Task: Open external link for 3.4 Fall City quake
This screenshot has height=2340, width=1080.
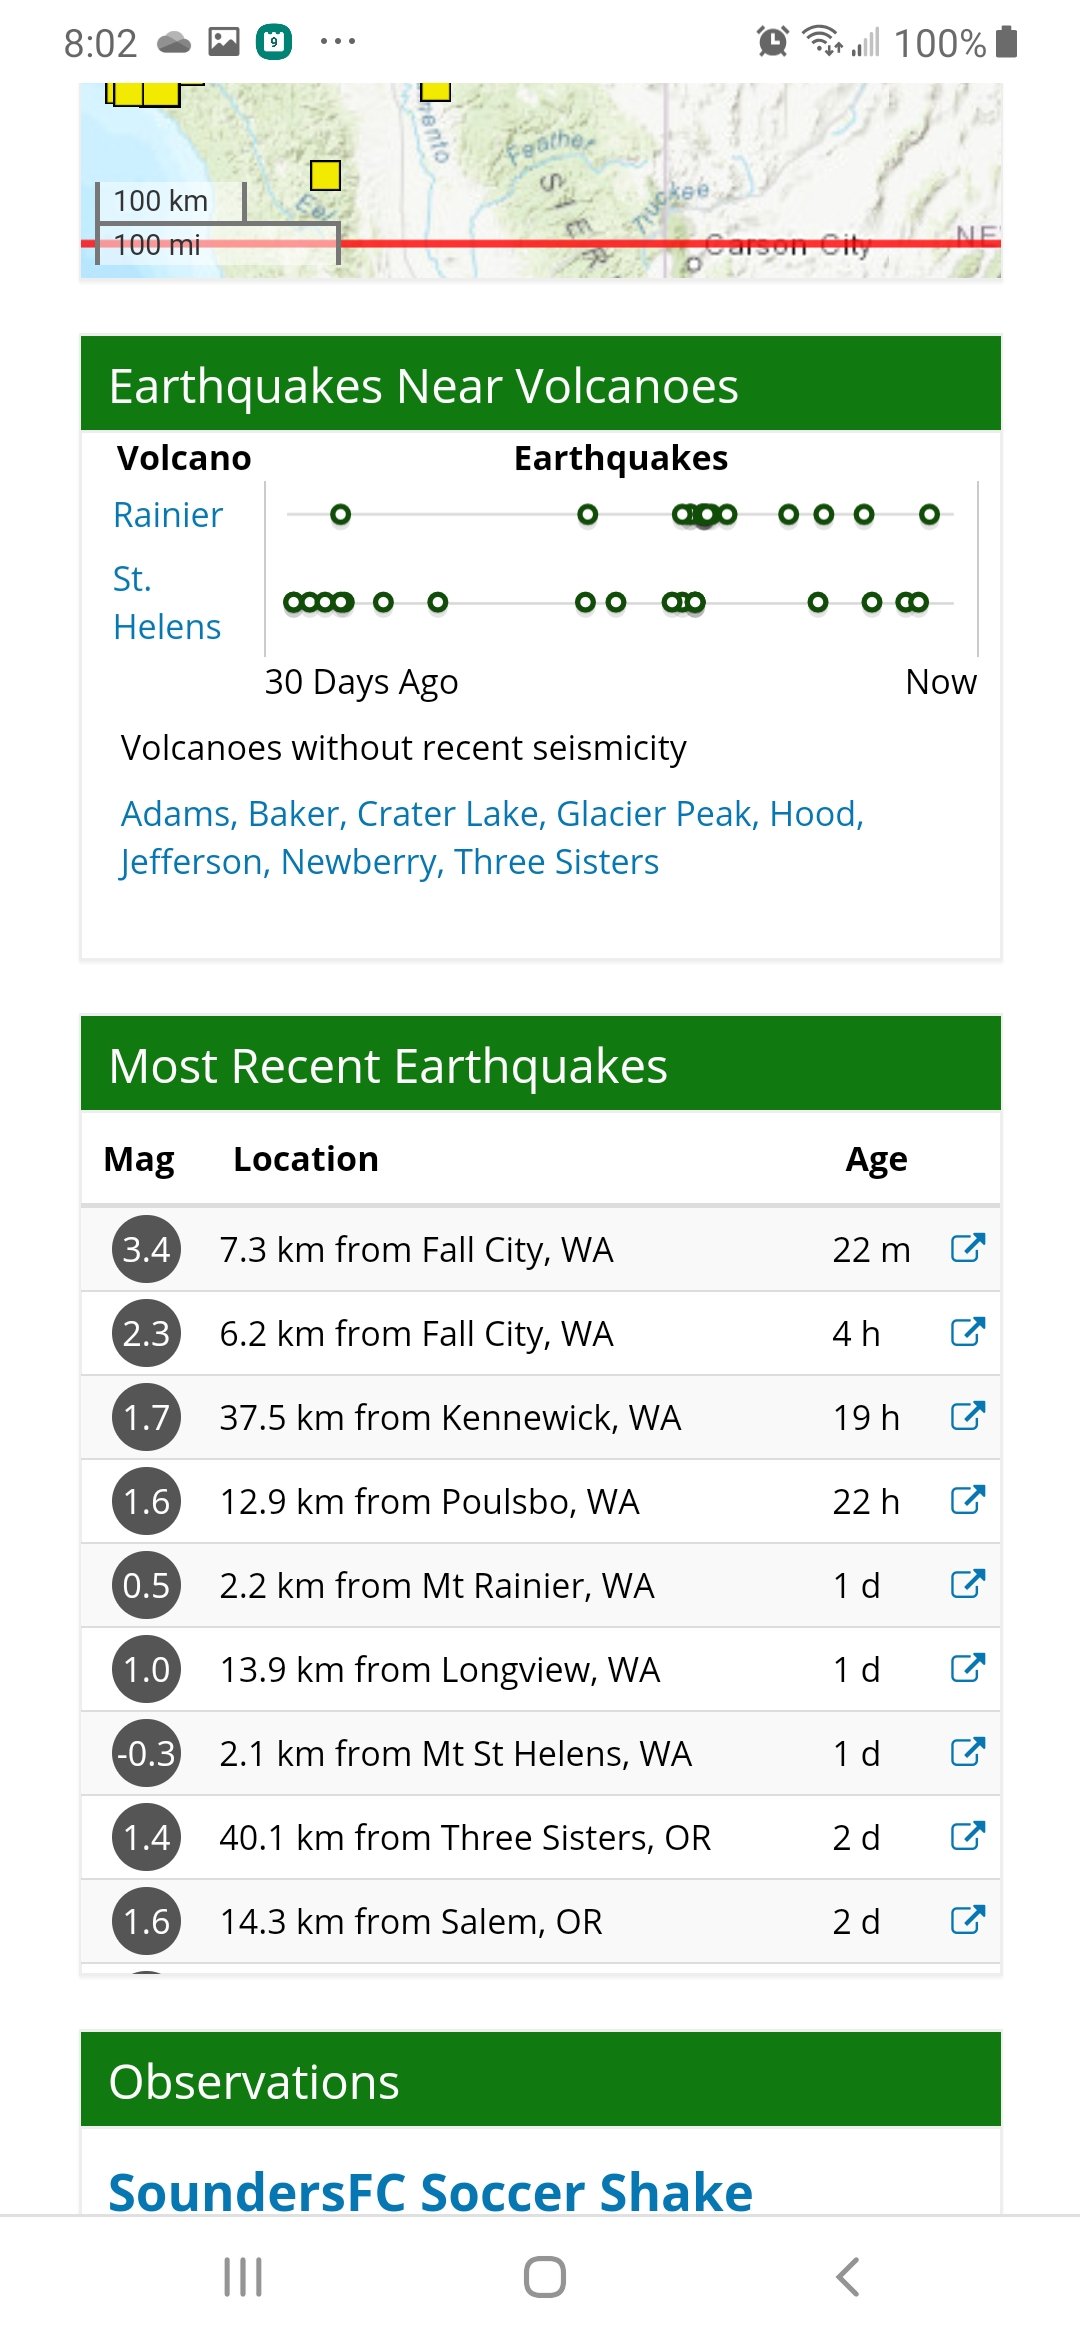Action: (x=967, y=1248)
